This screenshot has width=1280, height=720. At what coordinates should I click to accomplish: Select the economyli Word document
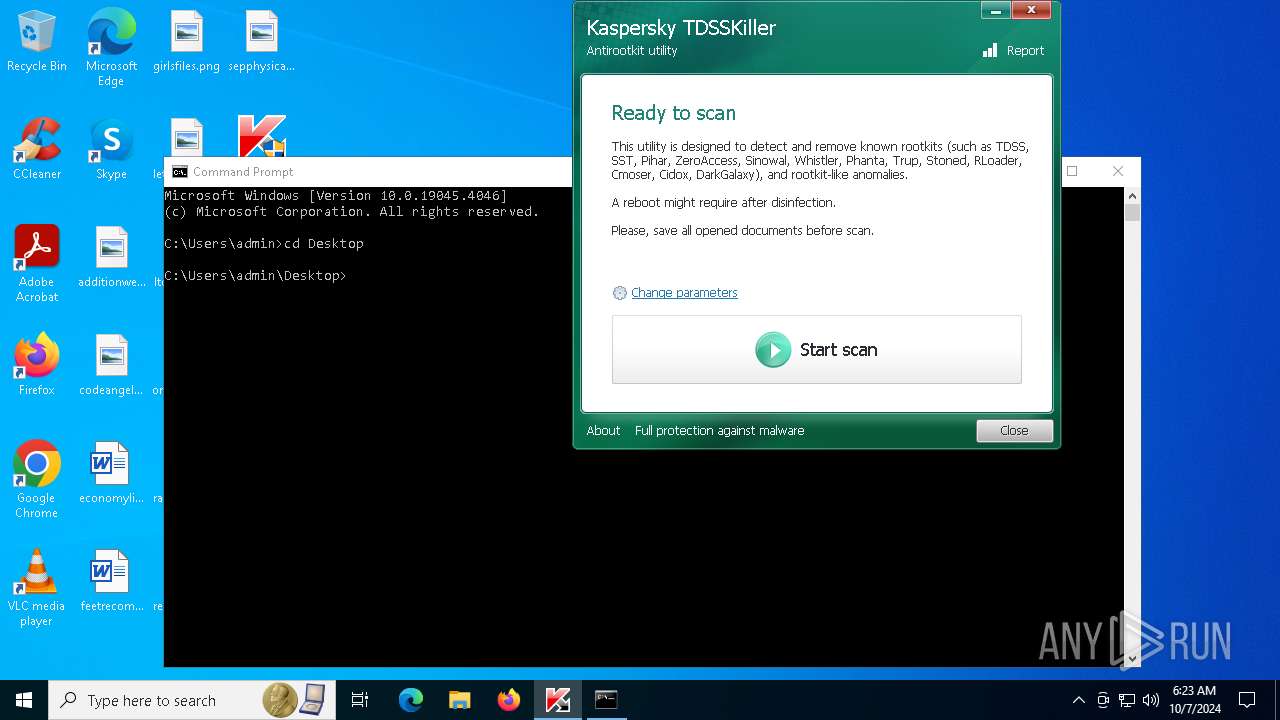(111, 473)
